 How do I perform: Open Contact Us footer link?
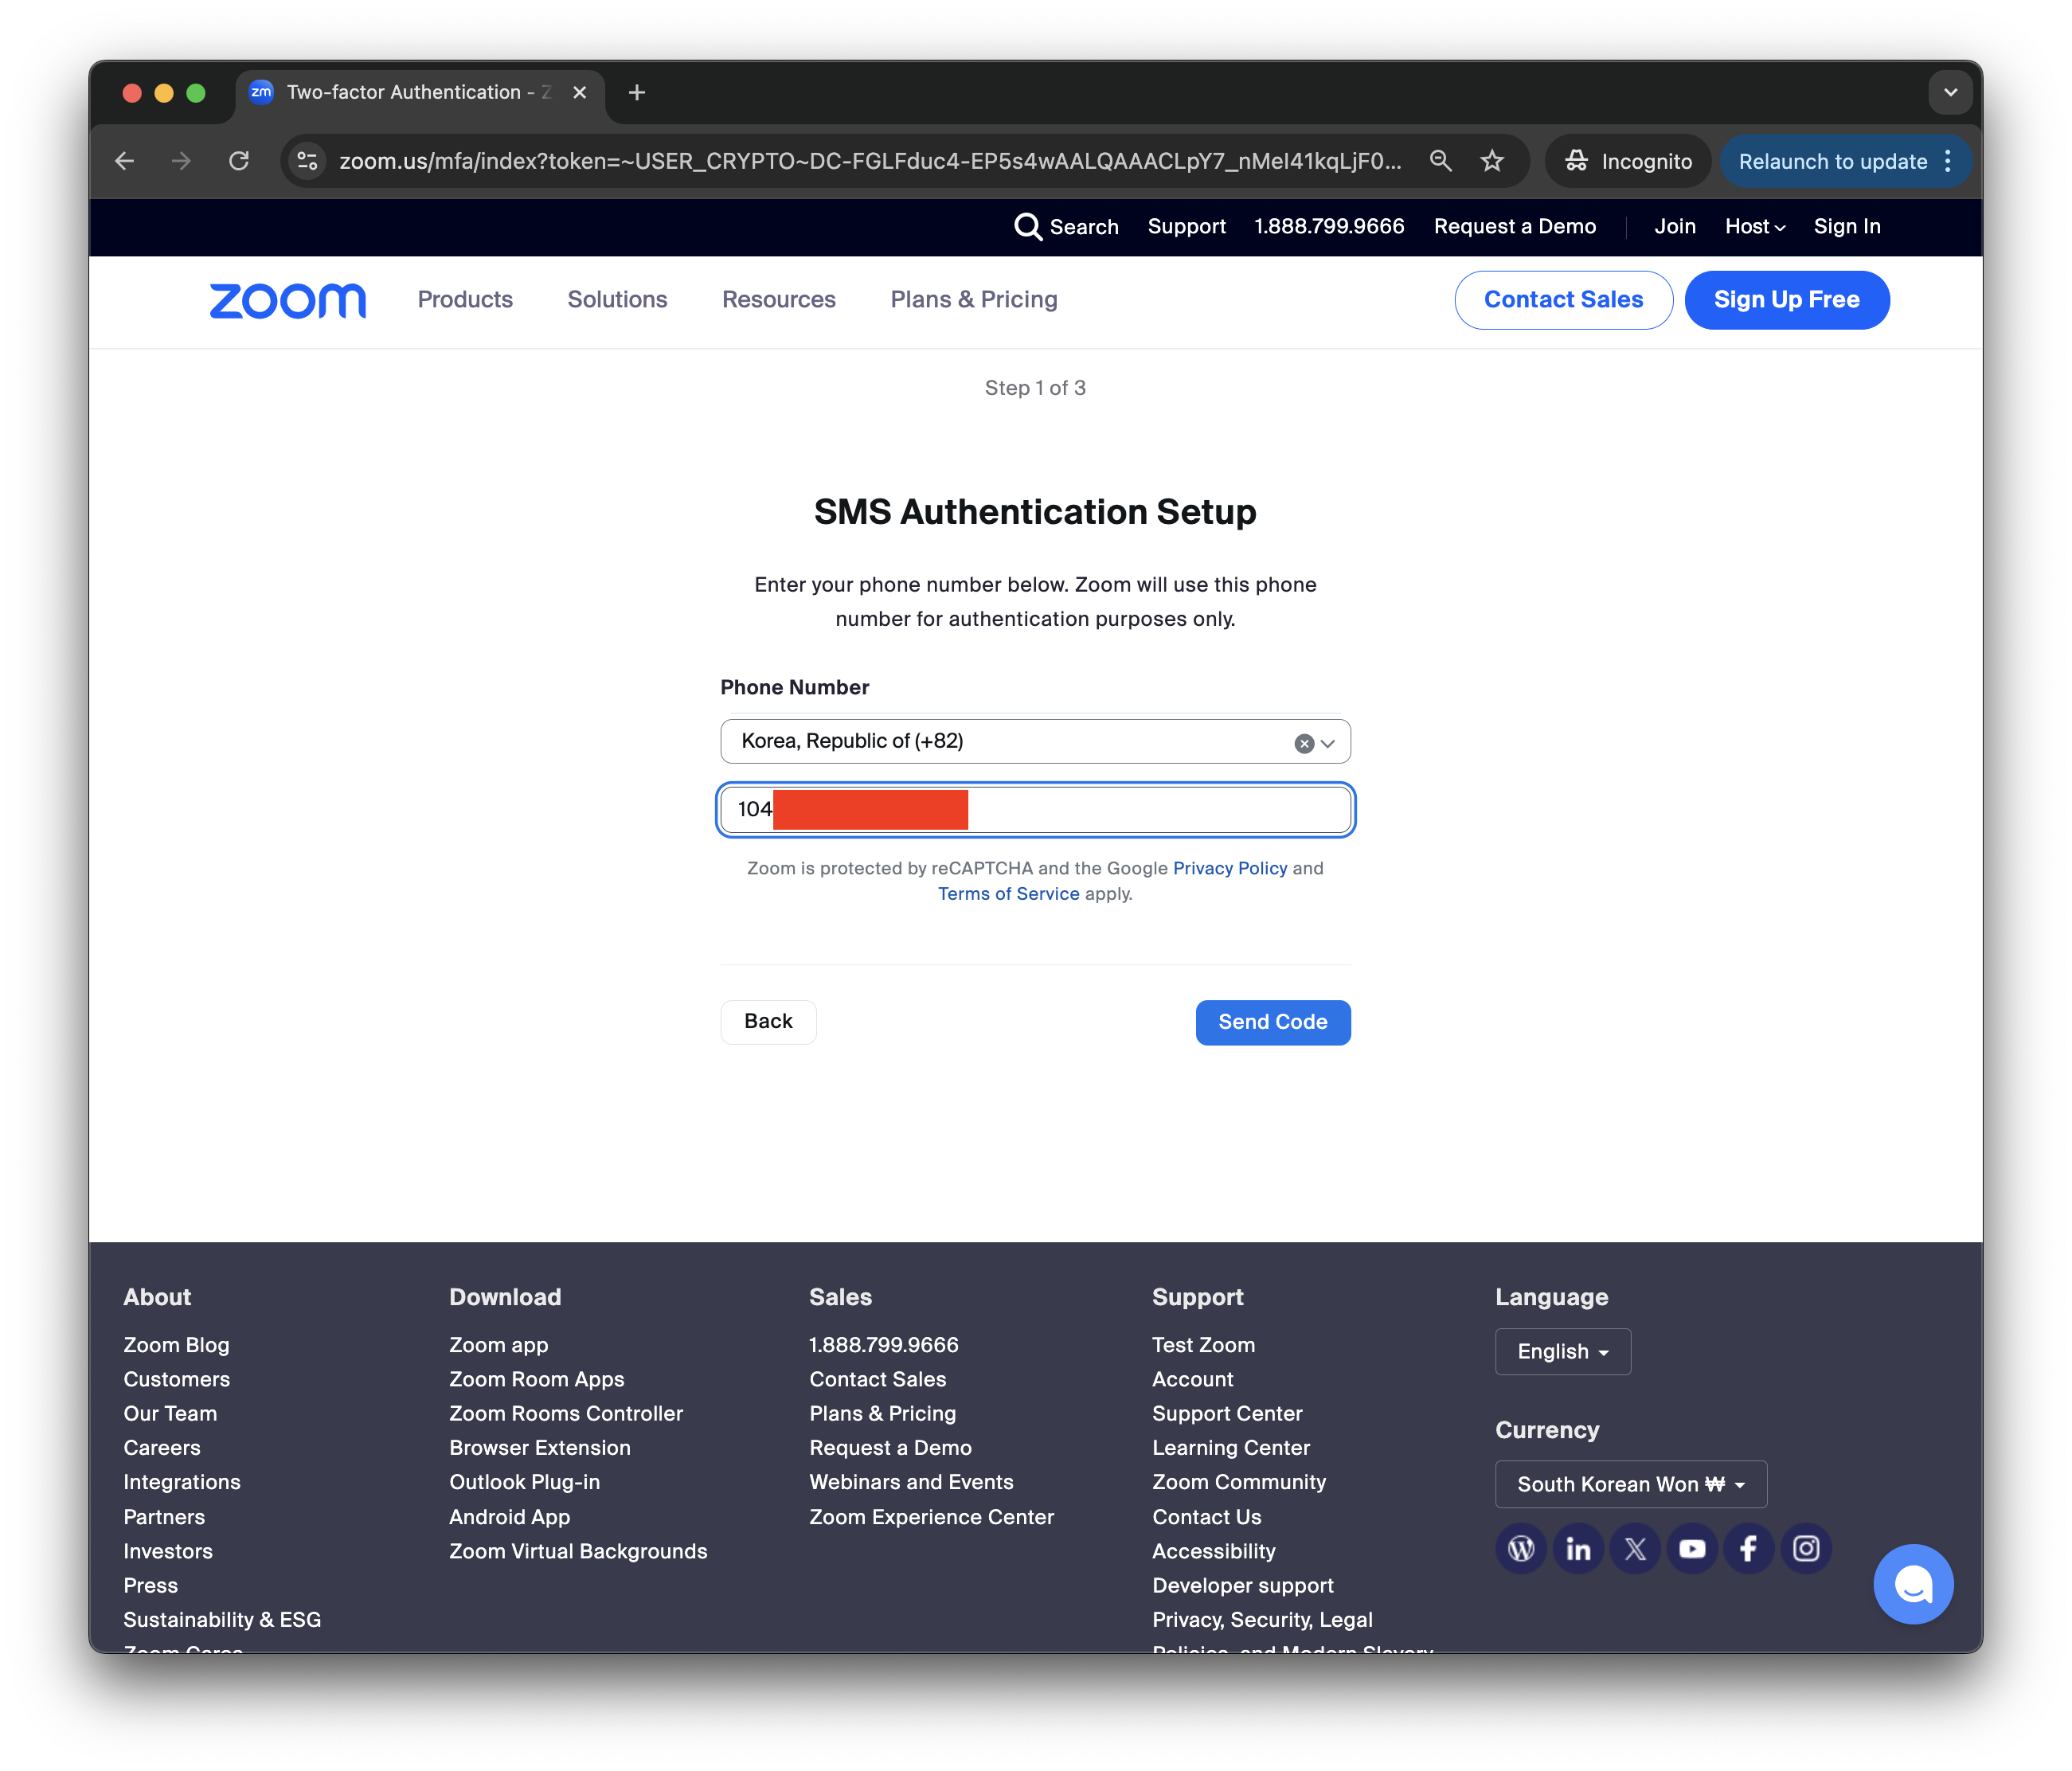coord(1206,1516)
